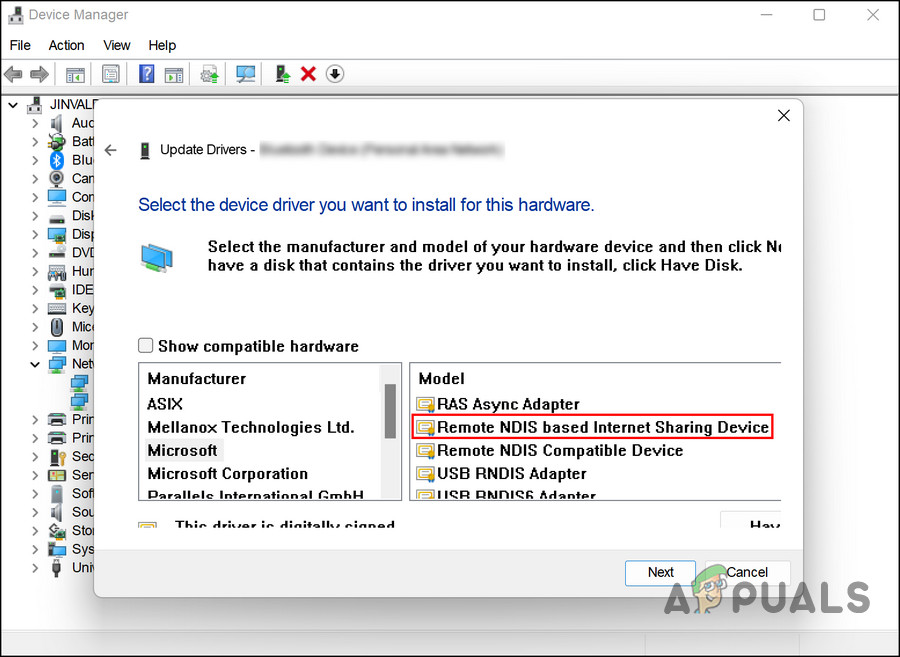Click the Scan for hardware changes icon
The width and height of the screenshot is (900, 657).
pos(245,74)
